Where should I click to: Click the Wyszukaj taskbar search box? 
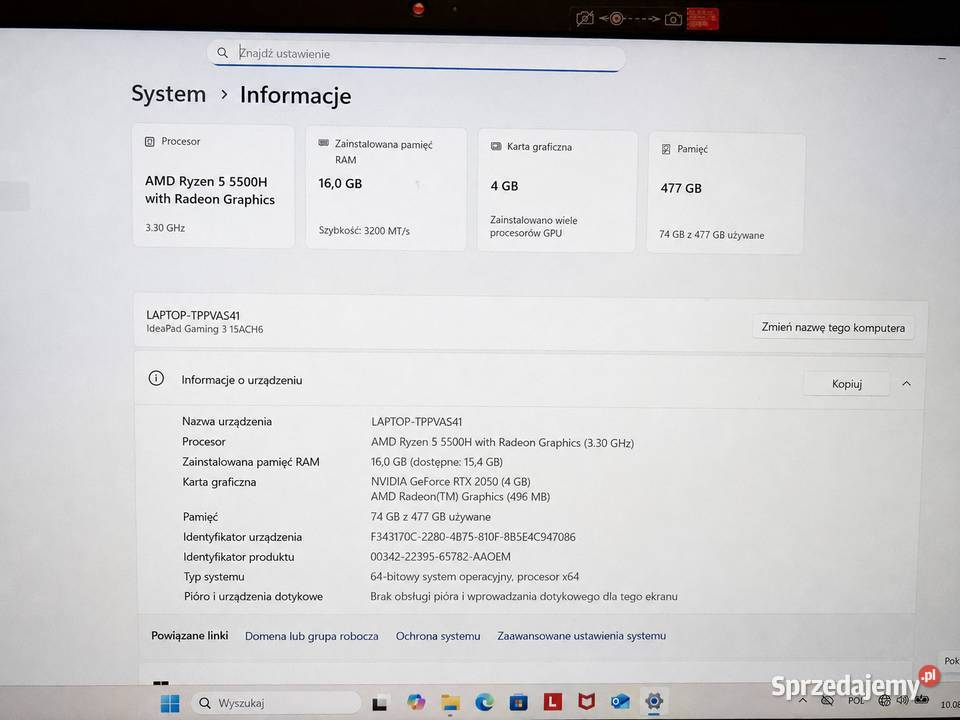[276, 703]
